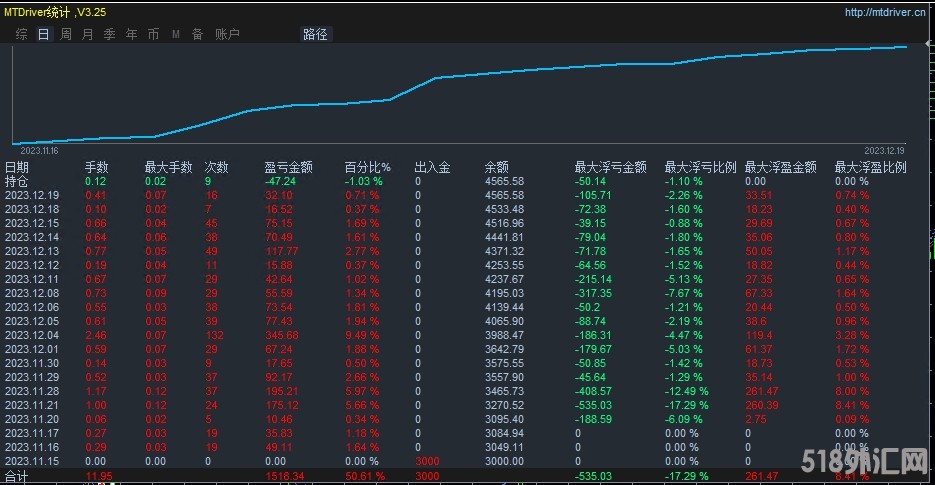The width and height of the screenshot is (935, 485).
Task: Open the 季 quarterly tab
Action: click(x=110, y=34)
